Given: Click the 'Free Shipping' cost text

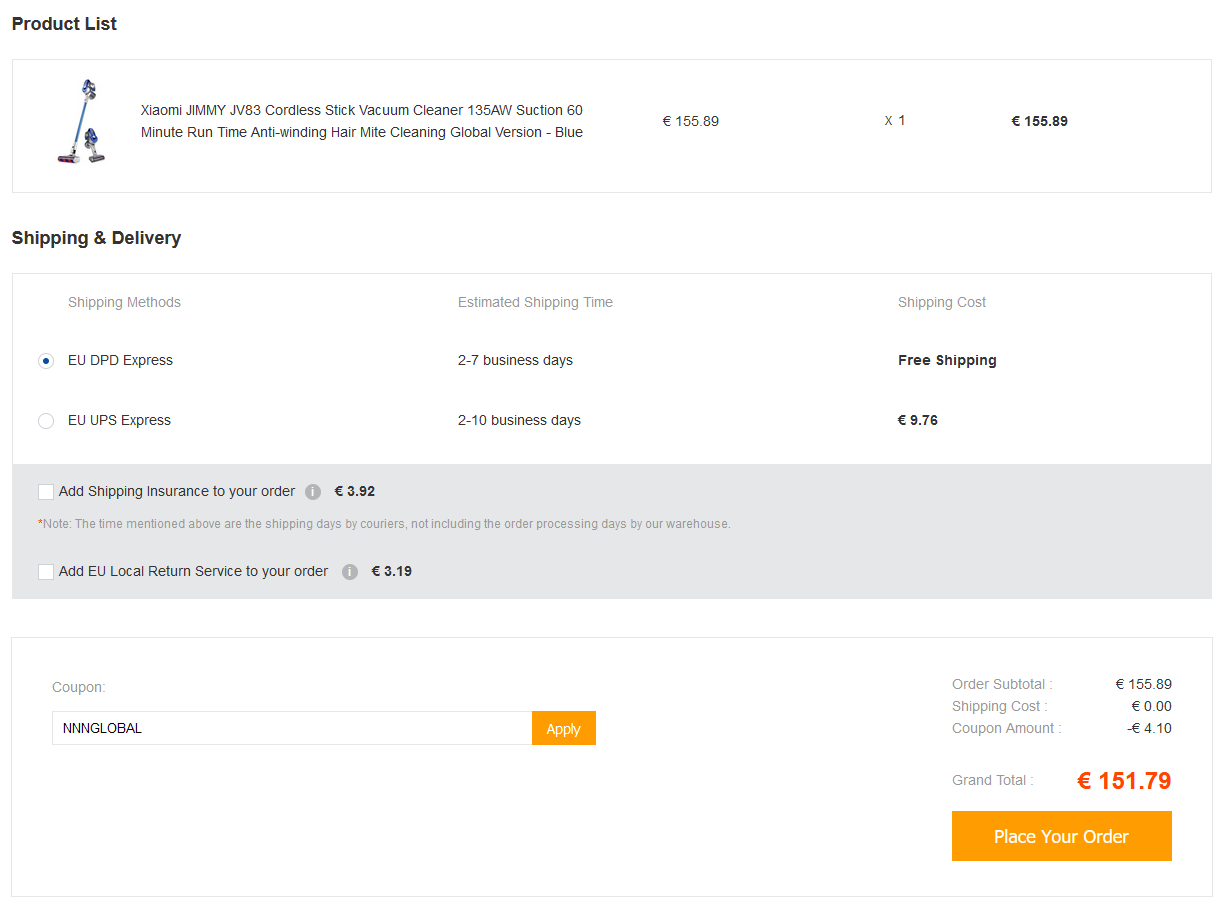Looking at the screenshot, I should (947, 360).
